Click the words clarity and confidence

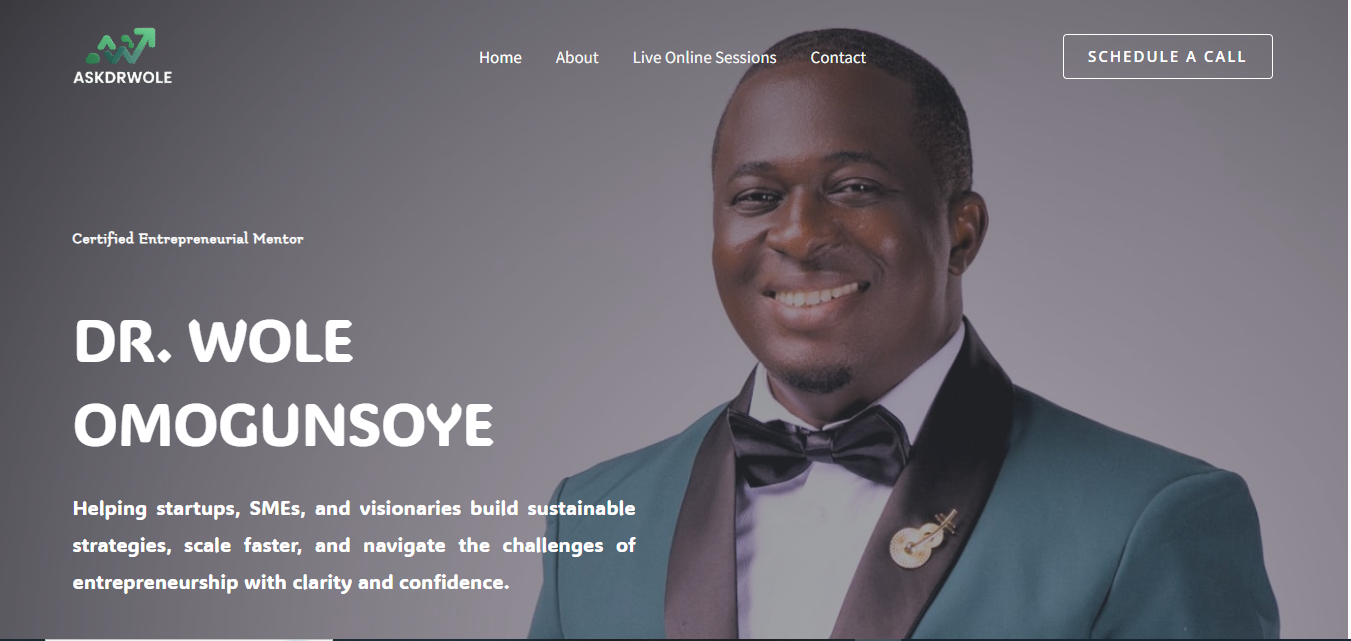(400, 582)
